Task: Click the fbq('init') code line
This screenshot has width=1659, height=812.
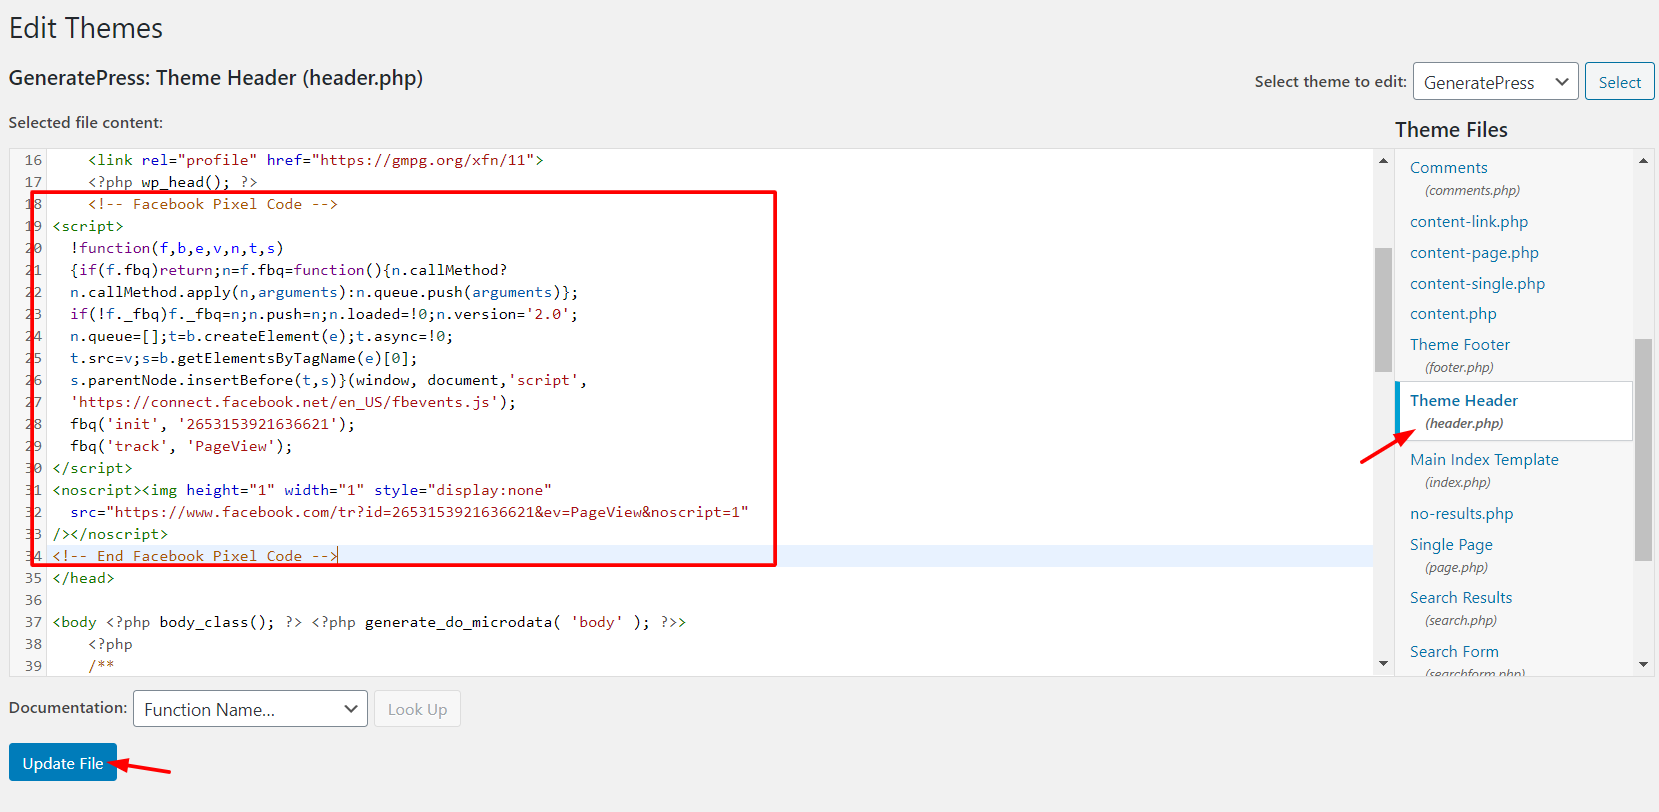Action: [212, 424]
